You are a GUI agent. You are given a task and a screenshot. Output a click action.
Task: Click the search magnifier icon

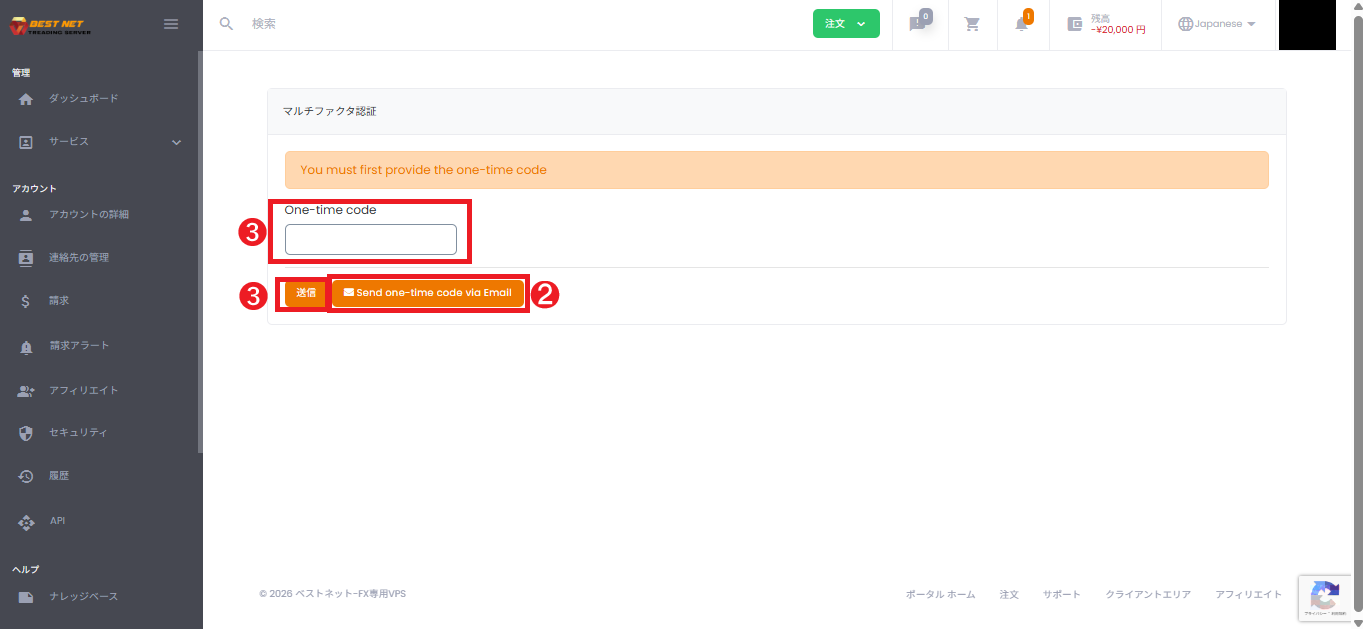tap(227, 24)
